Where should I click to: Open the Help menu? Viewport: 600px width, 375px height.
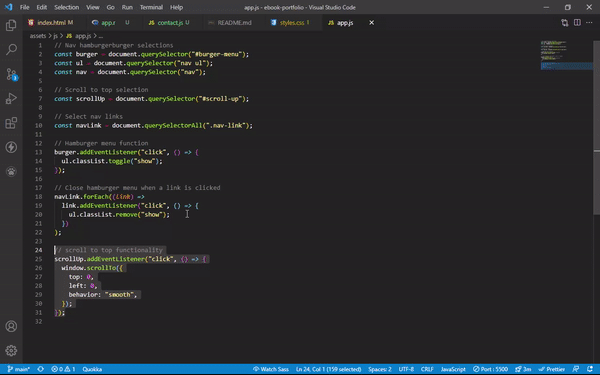click(176, 7)
